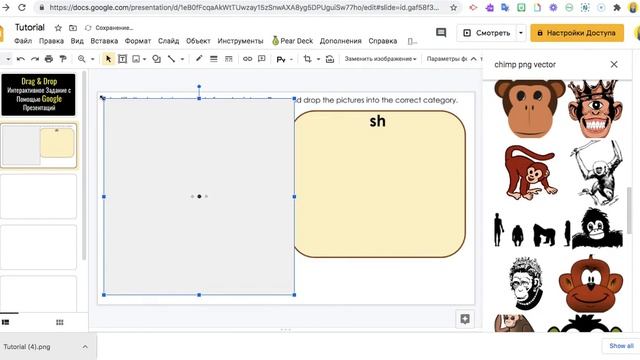The width and height of the screenshot is (640, 360).
Task: Click the border dash style icon
Action: pyautogui.click(x=229, y=59)
